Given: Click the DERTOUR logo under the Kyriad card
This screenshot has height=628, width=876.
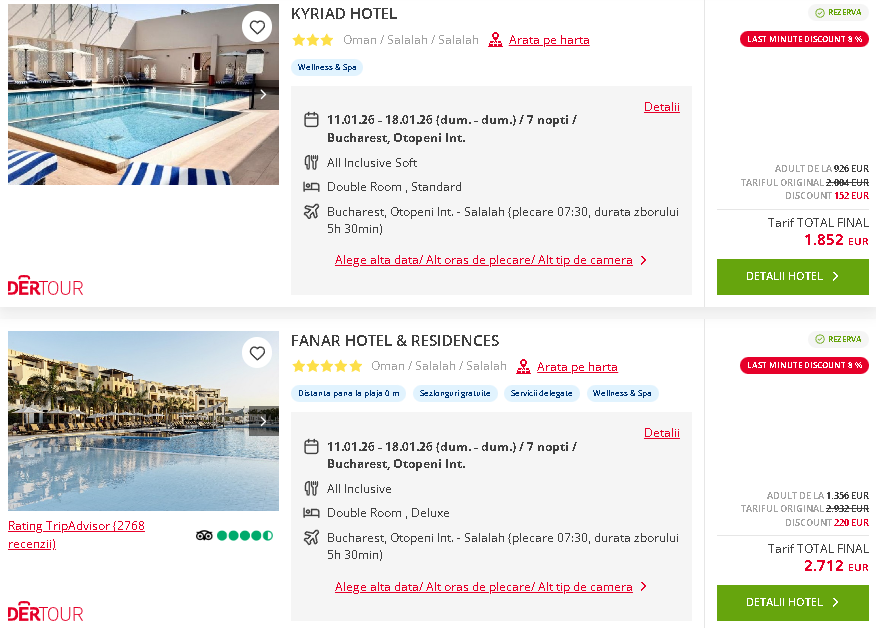Looking at the screenshot, I should point(45,287).
